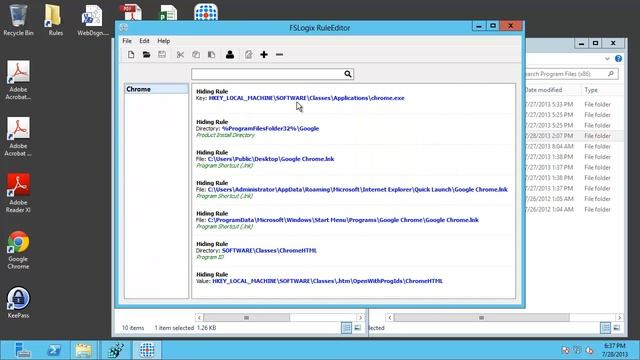Viewport: 640px width, 360px height.
Task: Select rule for Public Desktop Google Chrome.lnk
Action: point(353,159)
